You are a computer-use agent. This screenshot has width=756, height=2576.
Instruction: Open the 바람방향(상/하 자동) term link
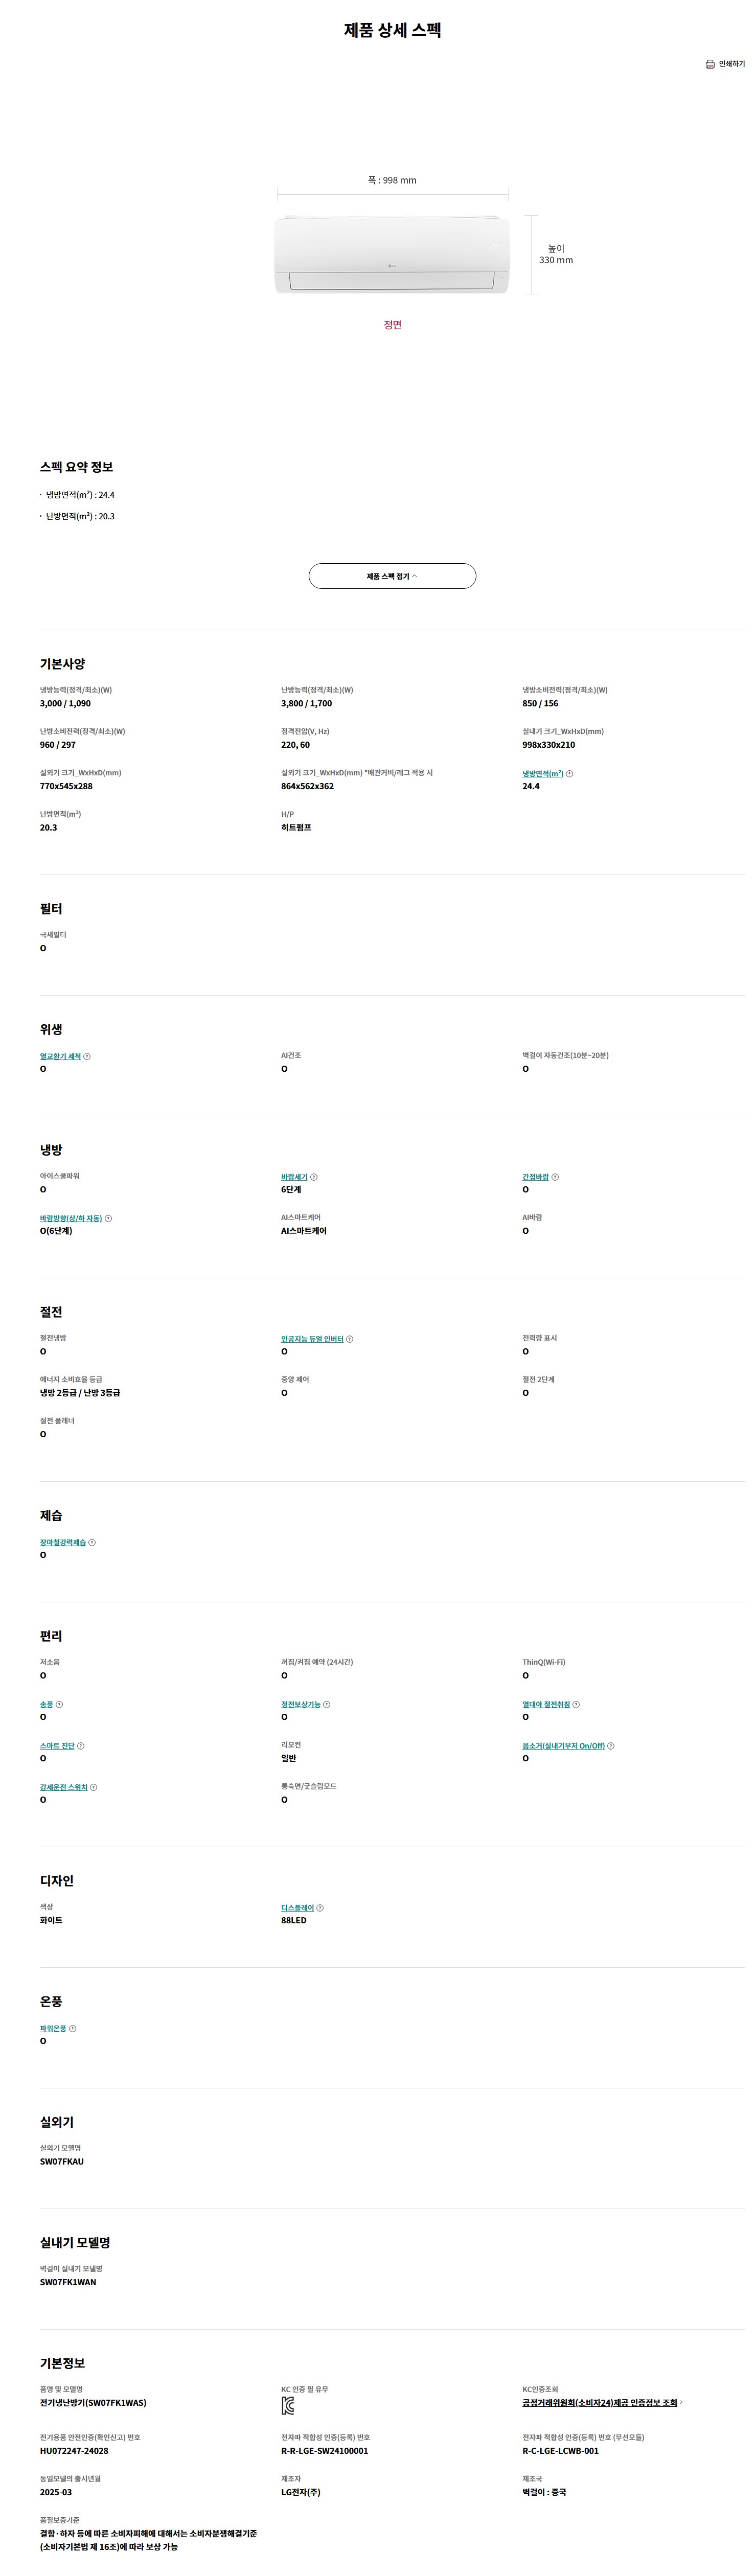[71, 1218]
